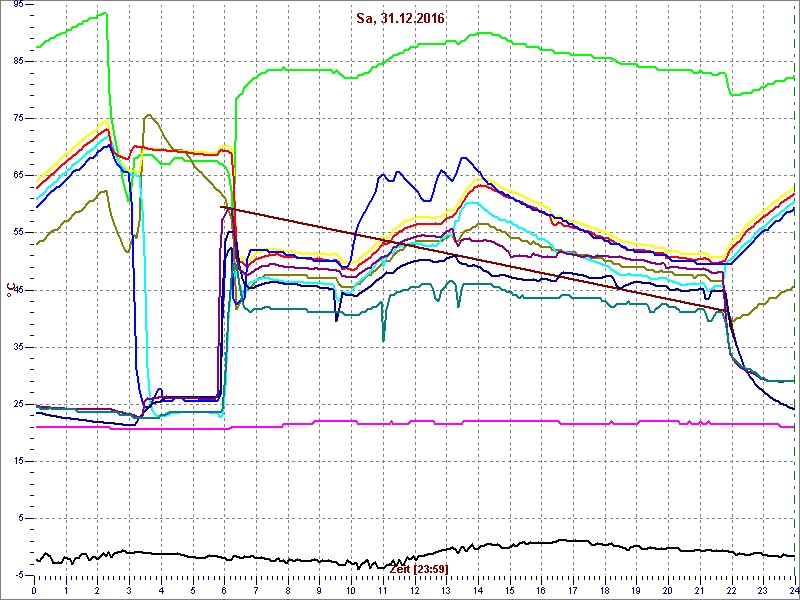
Task: Click hour 20 on the time axis
Action: tap(668, 590)
